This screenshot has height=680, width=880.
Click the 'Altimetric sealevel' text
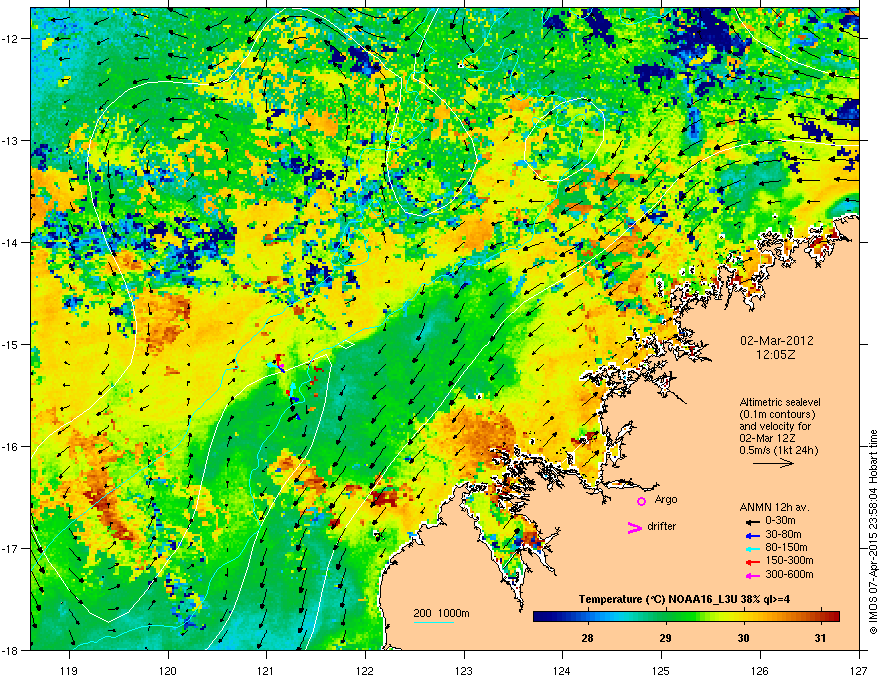click(x=780, y=402)
